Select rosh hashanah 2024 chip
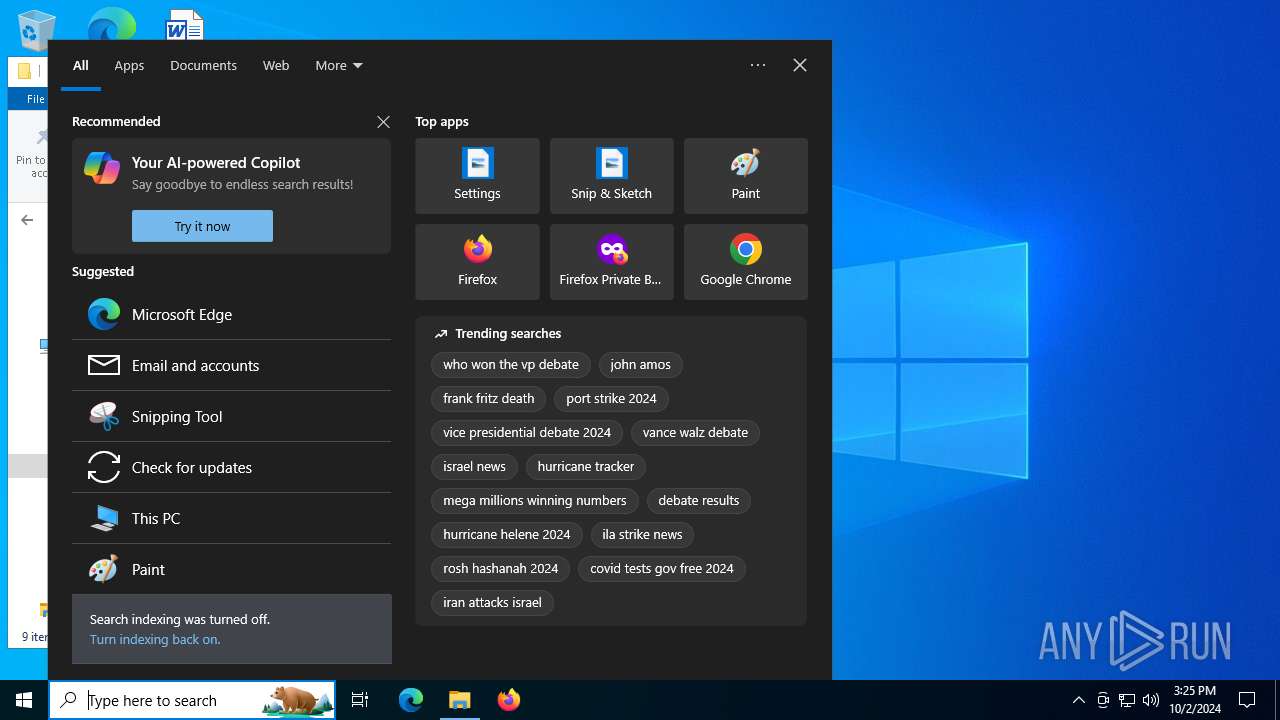Image resolution: width=1280 pixels, height=720 pixels. coord(500,569)
